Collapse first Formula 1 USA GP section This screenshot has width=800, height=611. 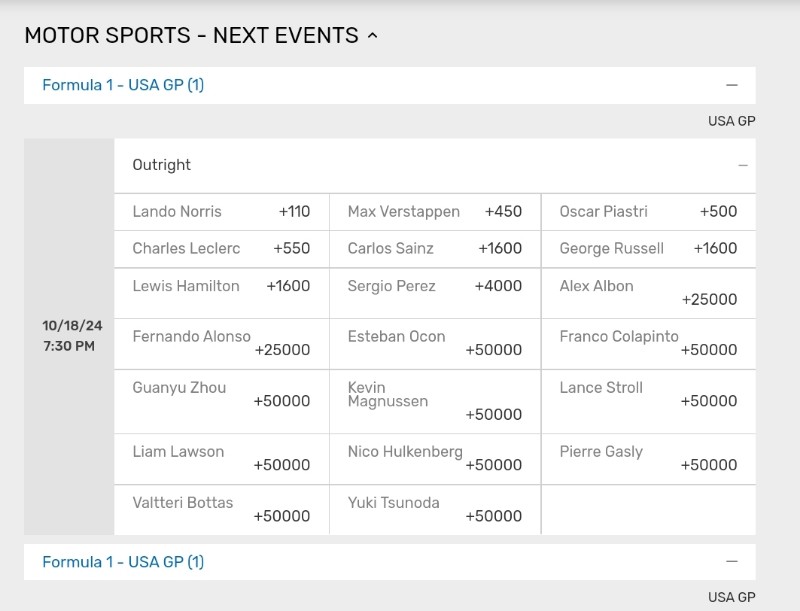pos(732,85)
